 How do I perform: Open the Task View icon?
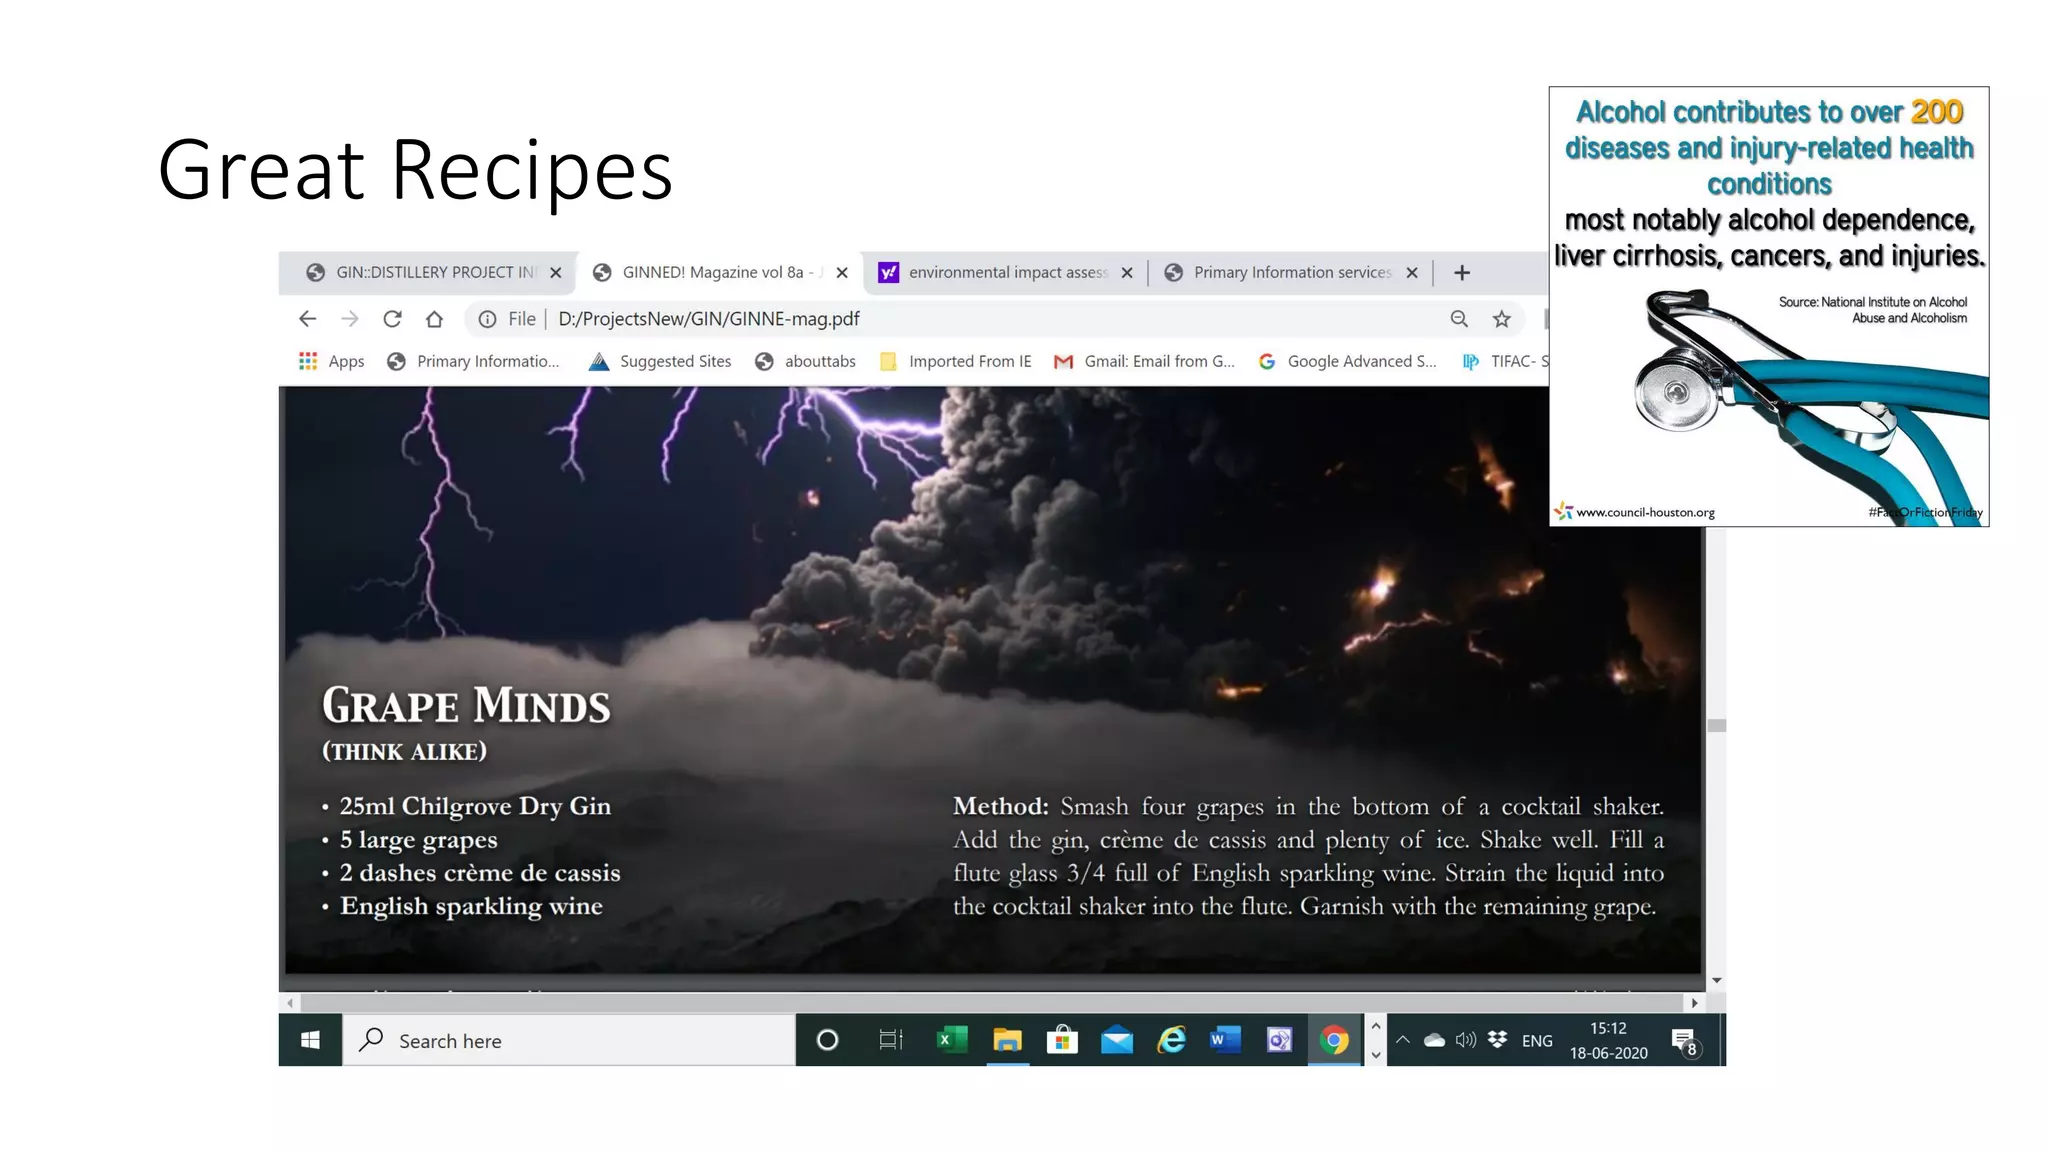point(890,1040)
